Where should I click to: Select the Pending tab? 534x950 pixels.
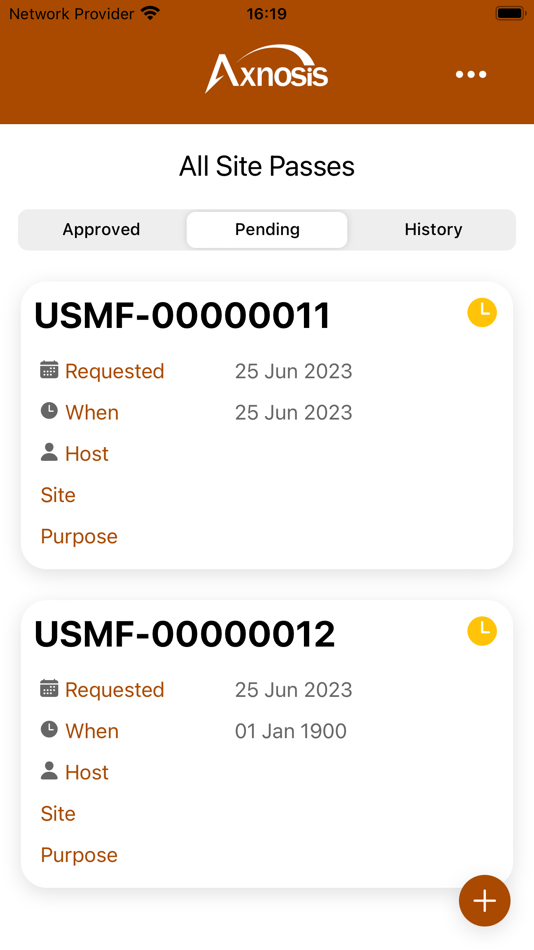click(267, 230)
